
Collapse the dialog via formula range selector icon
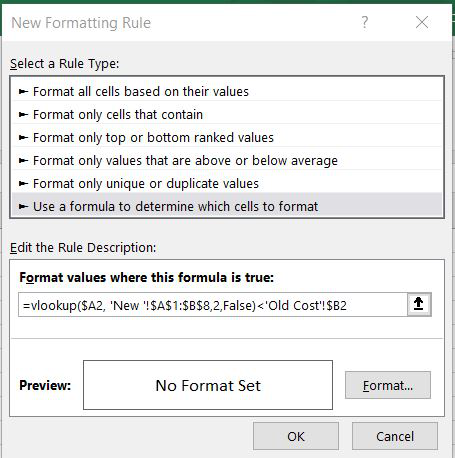tap(419, 305)
